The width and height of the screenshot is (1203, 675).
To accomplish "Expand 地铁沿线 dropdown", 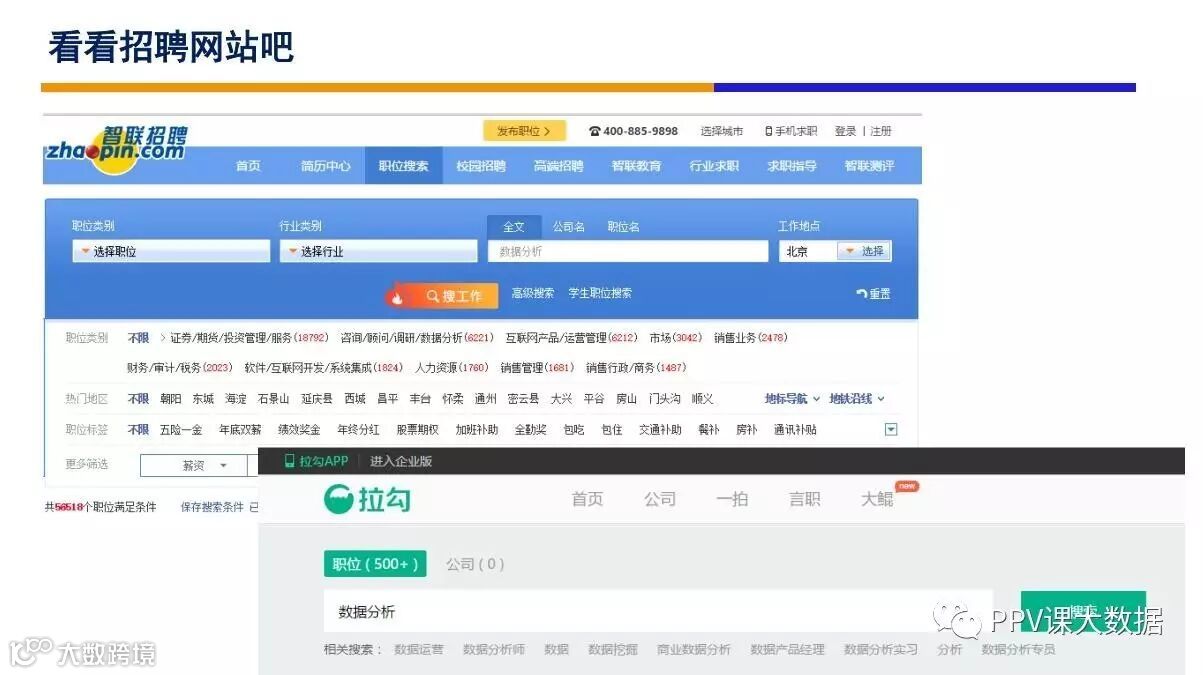I will click(x=857, y=399).
